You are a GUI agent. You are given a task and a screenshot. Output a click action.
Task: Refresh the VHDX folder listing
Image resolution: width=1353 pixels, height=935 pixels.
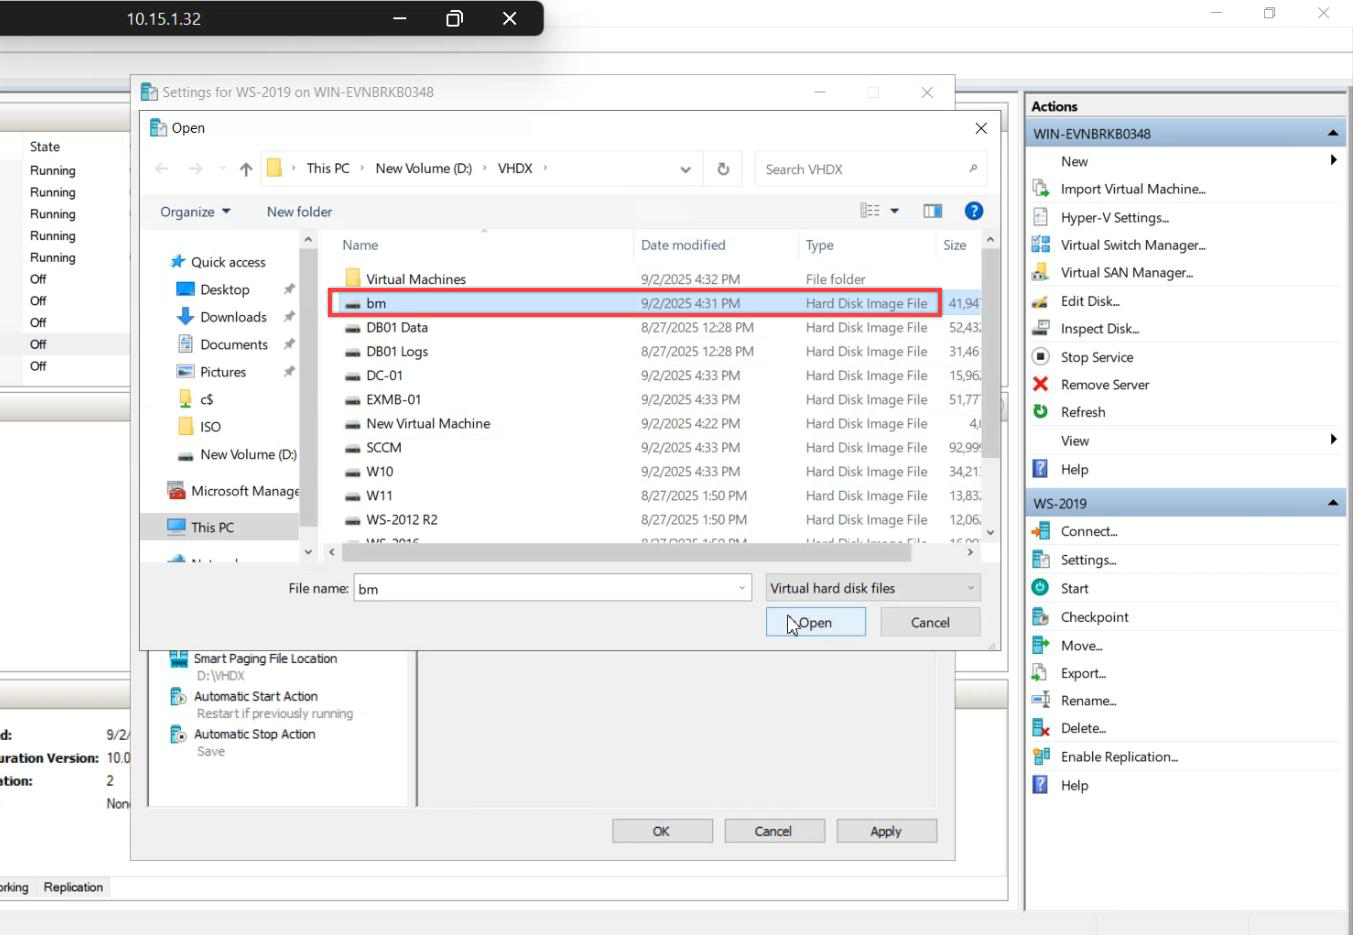723,169
